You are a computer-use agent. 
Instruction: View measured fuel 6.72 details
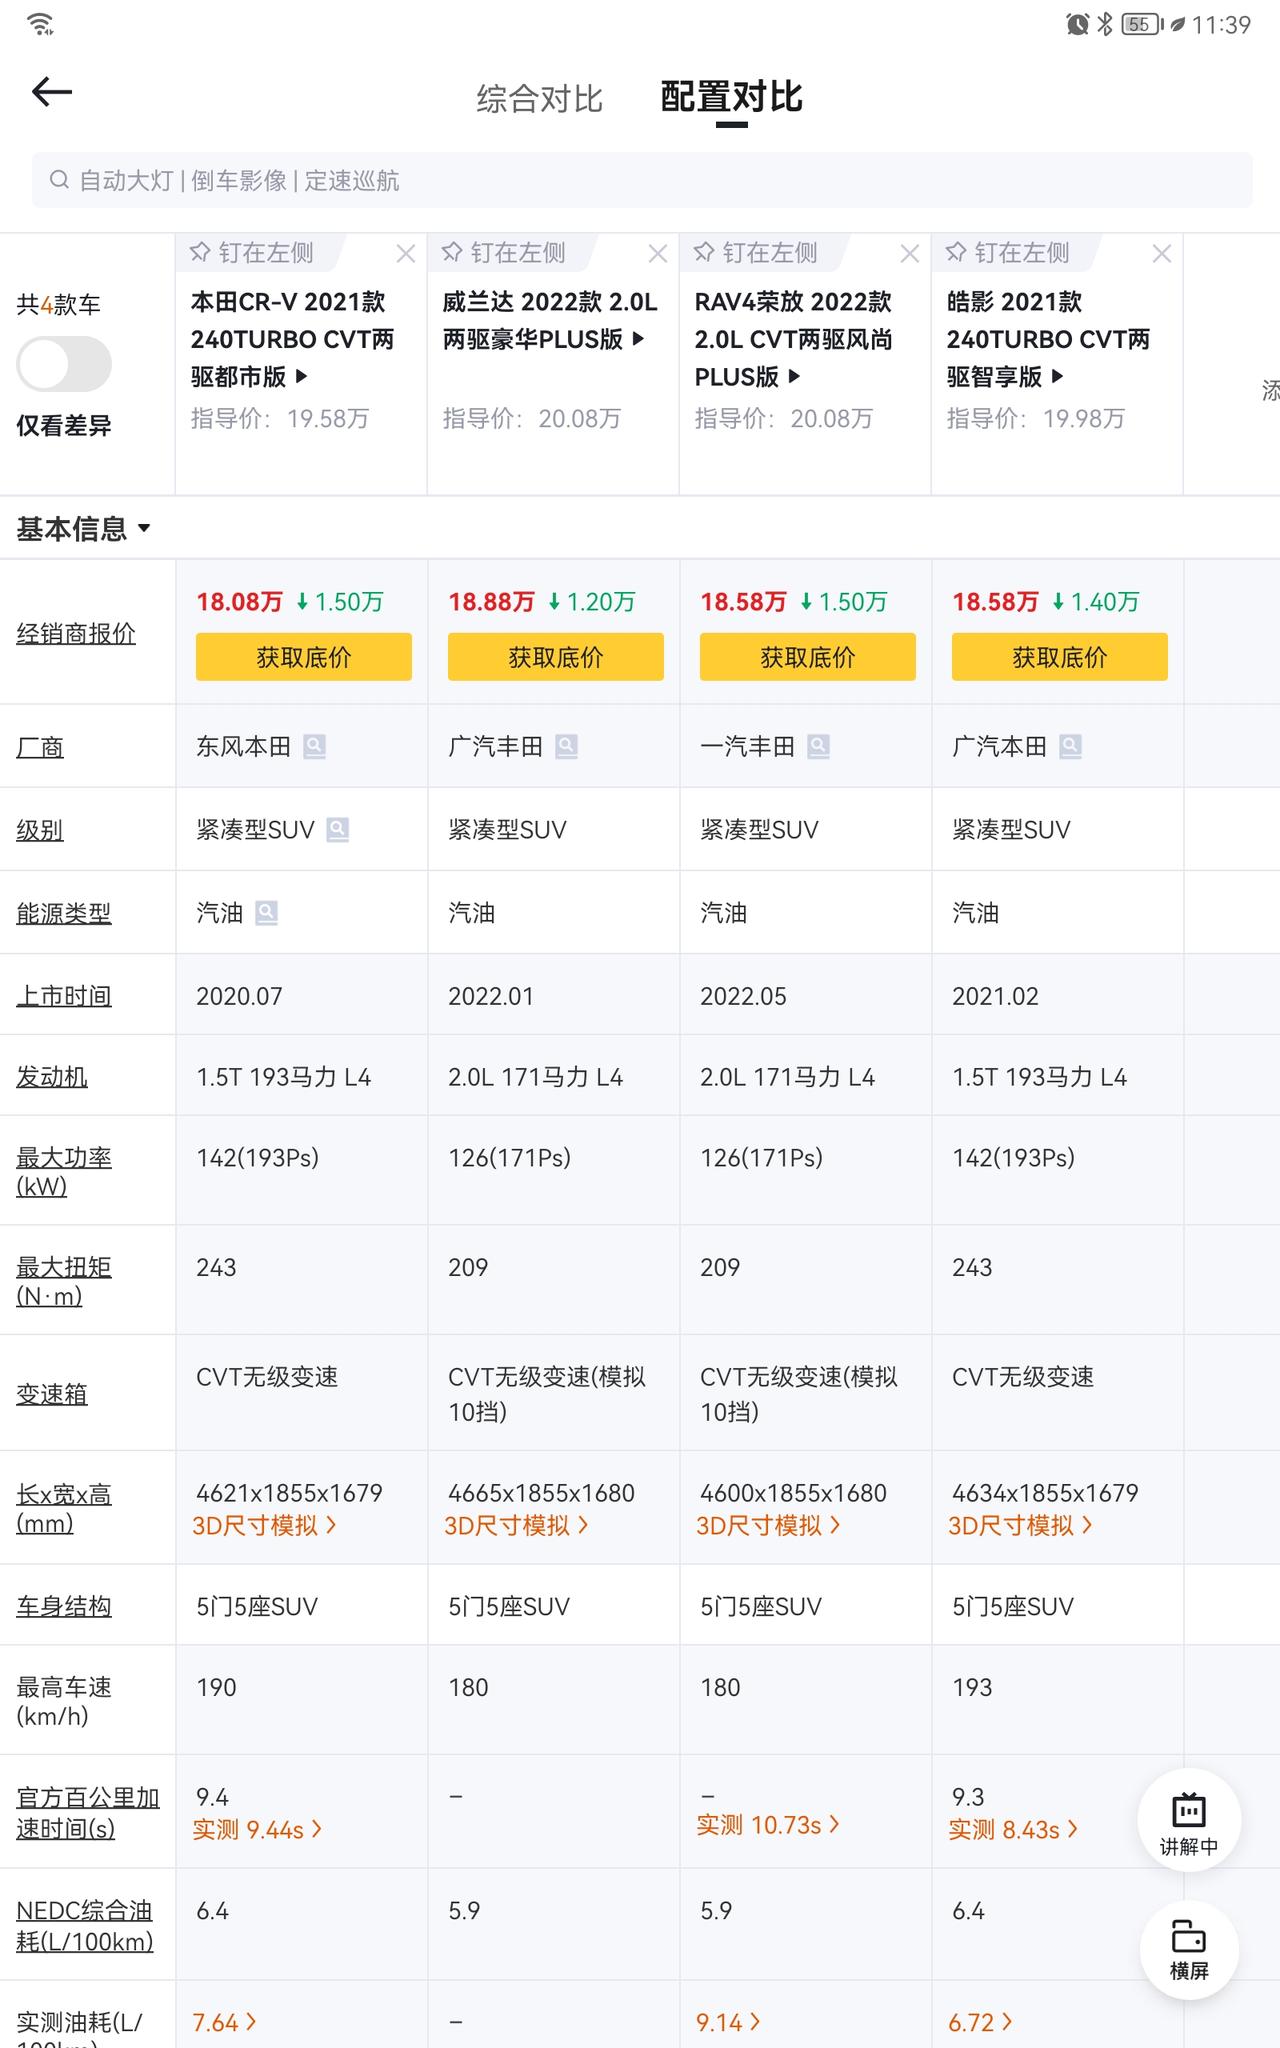tap(981, 2023)
